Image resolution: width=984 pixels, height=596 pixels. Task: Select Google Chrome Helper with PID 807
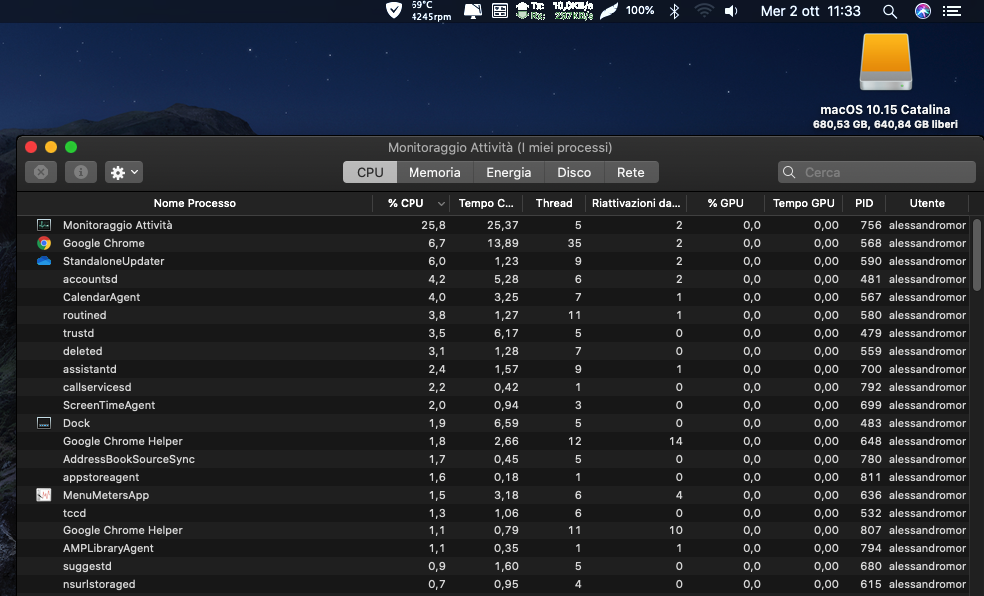click(x=495, y=530)
